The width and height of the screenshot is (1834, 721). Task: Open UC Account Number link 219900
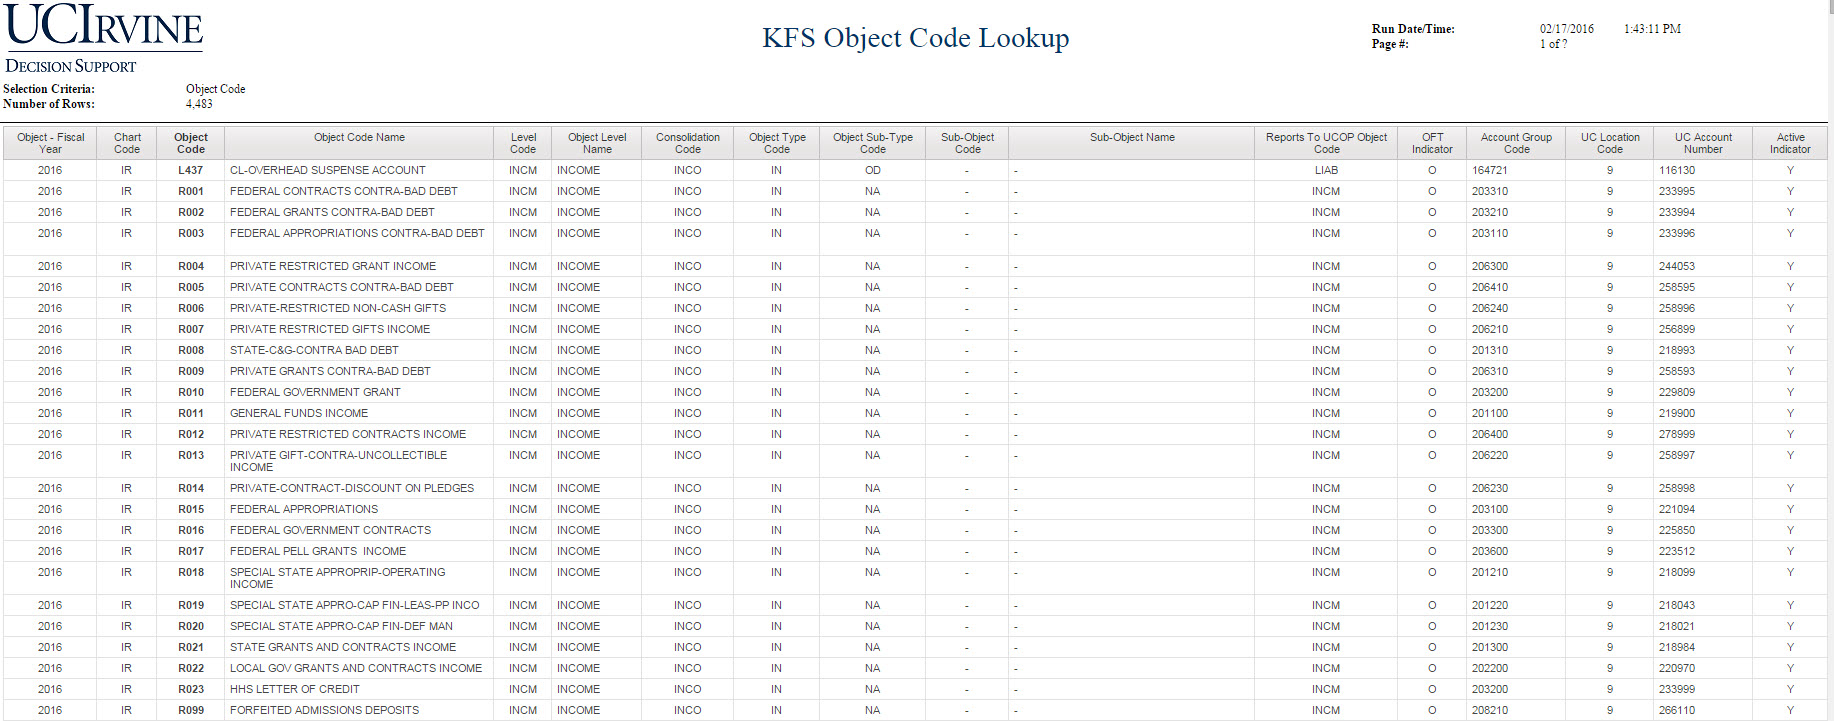tap(1677, 413)
